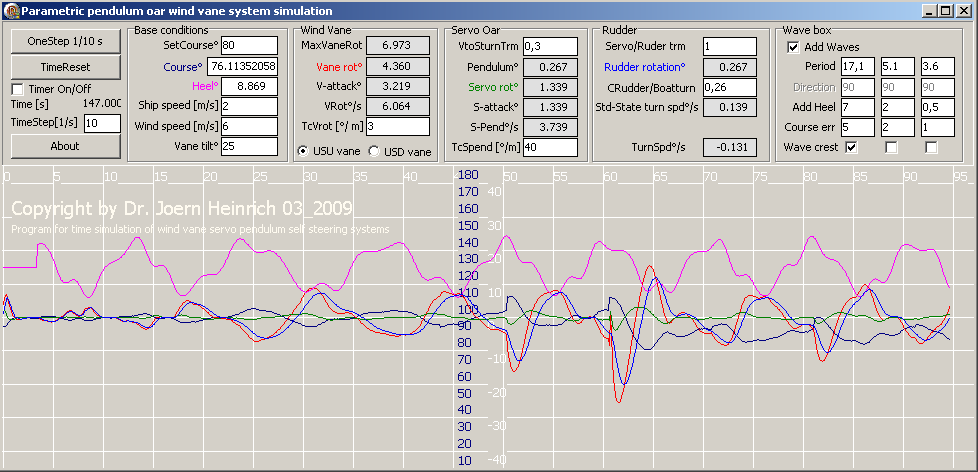Edit the SetCourse° field

point(249,46)
